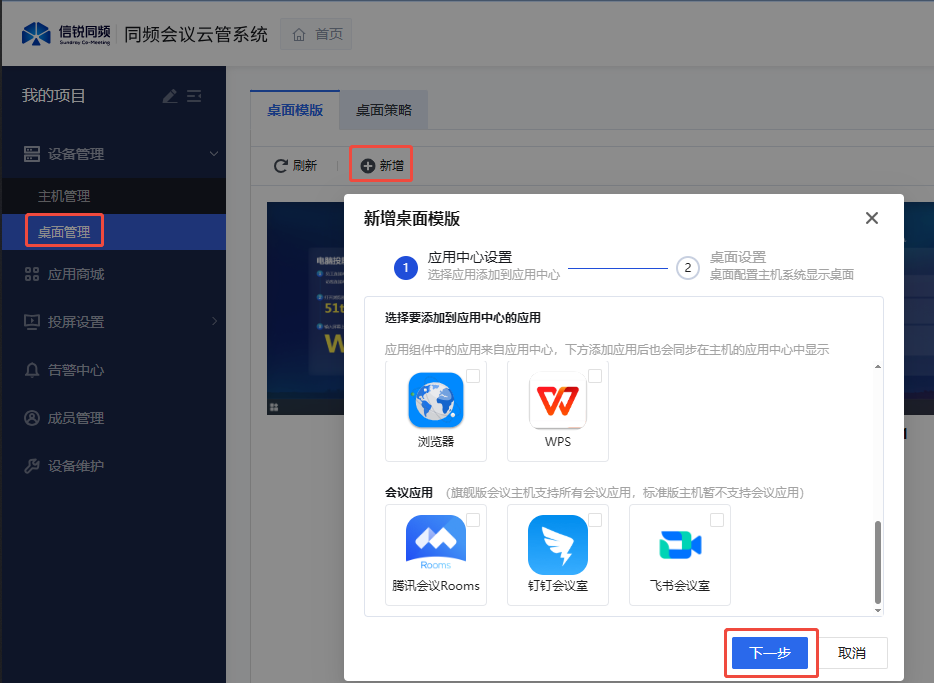
Task: Click the 钉钉会议室 app icon
Action: point(558,545)
